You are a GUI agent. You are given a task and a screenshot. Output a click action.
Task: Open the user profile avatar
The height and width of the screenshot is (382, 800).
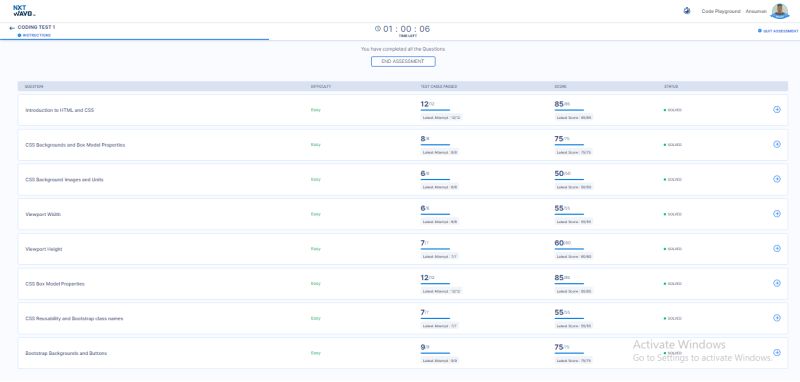click(x=780, y=11)
